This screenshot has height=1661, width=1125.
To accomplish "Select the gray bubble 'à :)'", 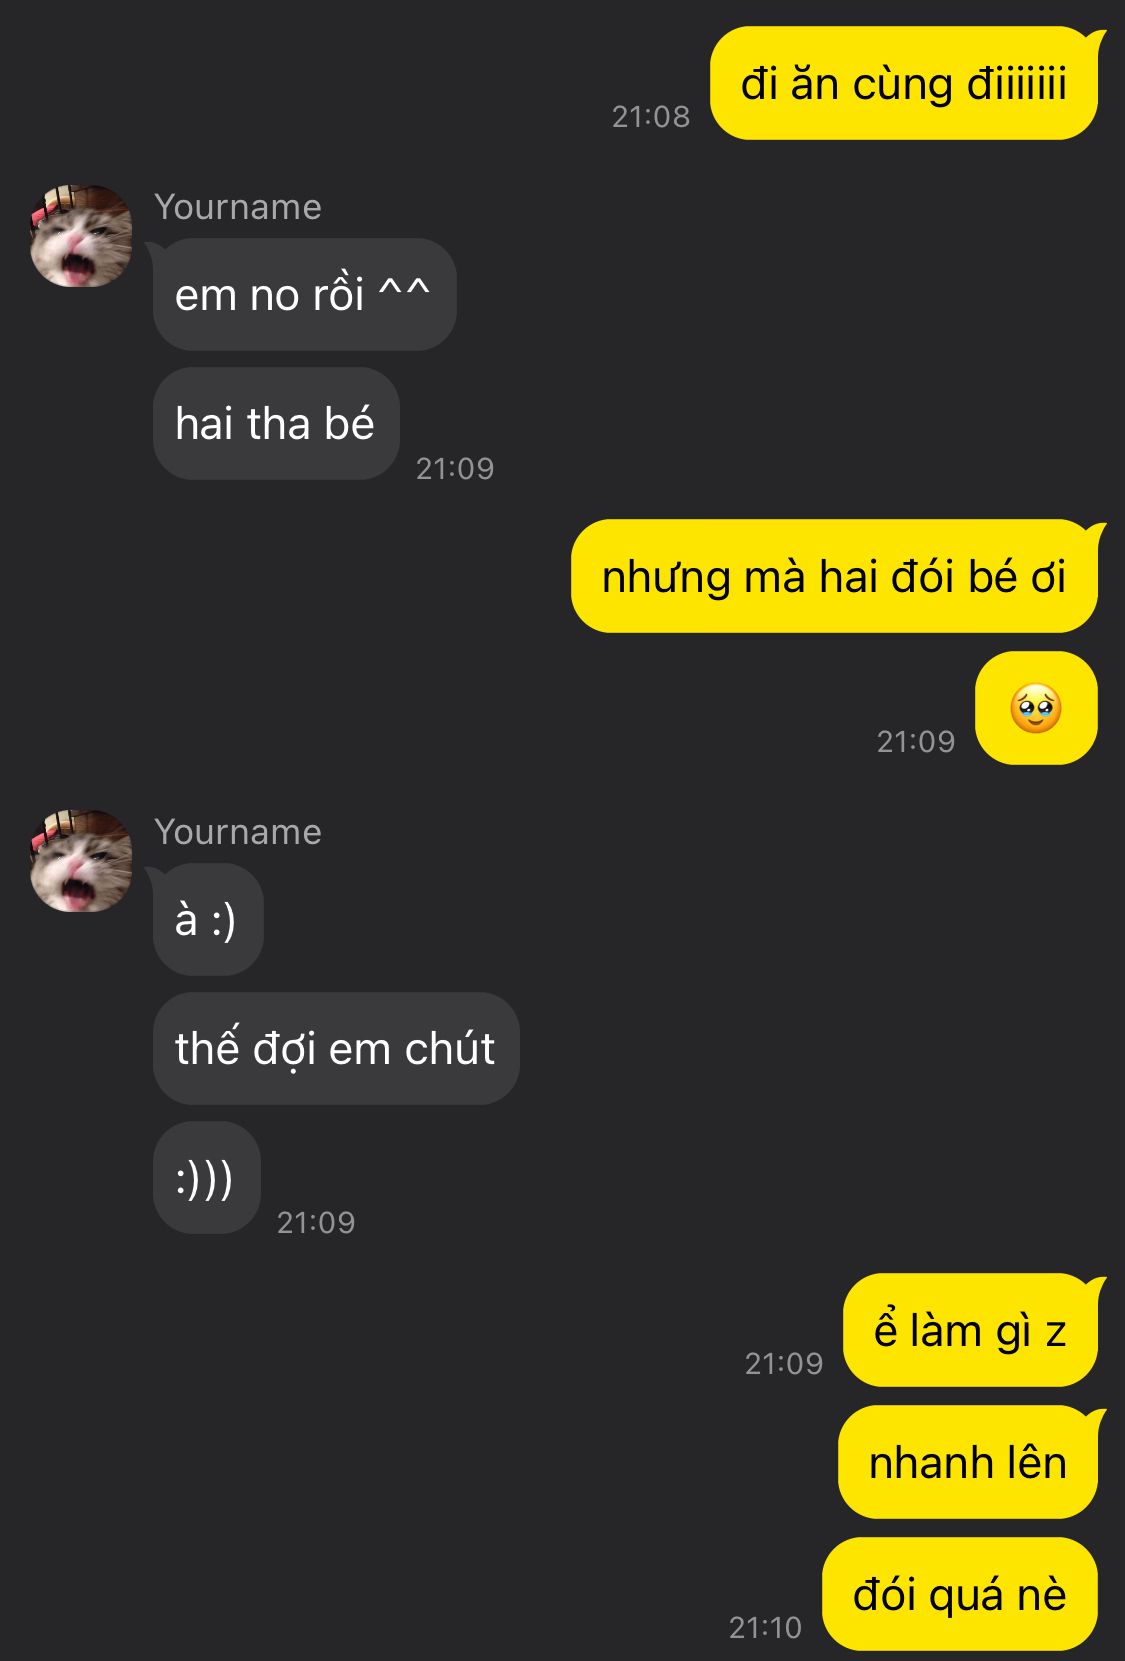I will (208, 919).
